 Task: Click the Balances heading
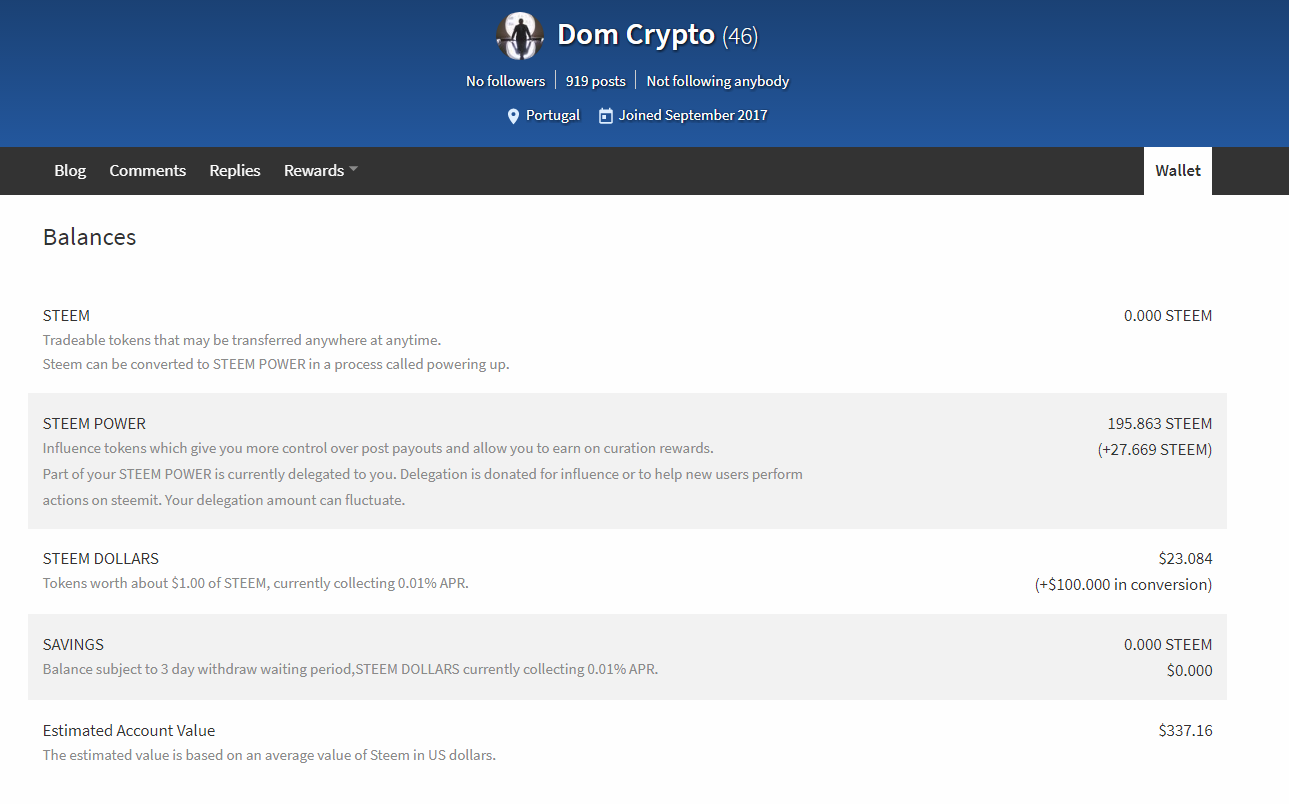click(x=90, y=237)
